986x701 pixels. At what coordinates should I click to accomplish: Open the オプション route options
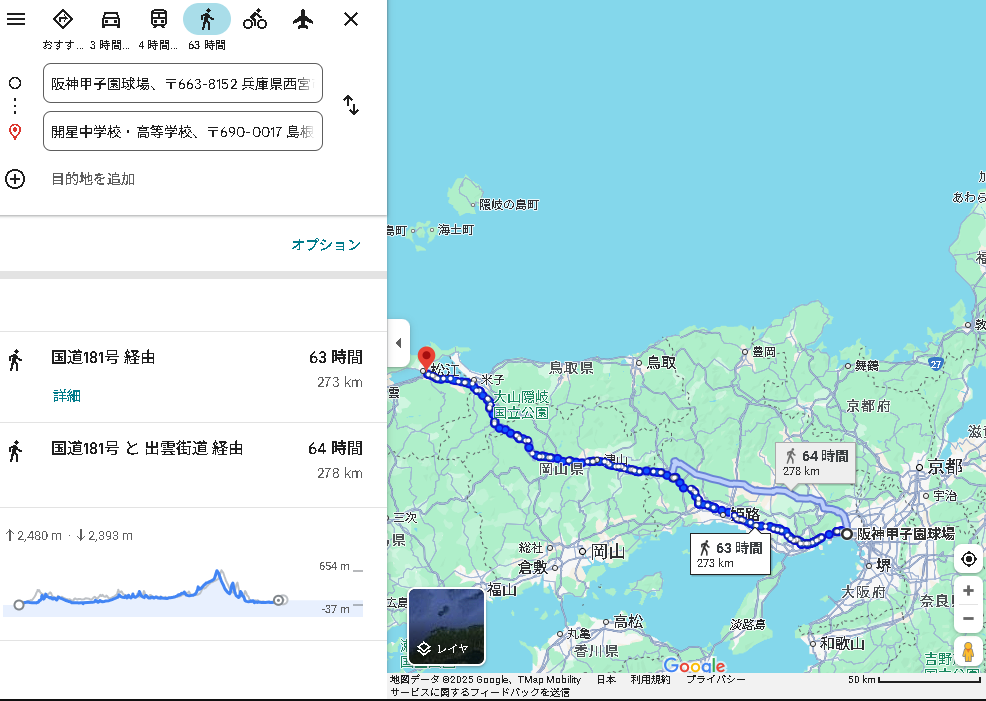[x=326, y=245]
